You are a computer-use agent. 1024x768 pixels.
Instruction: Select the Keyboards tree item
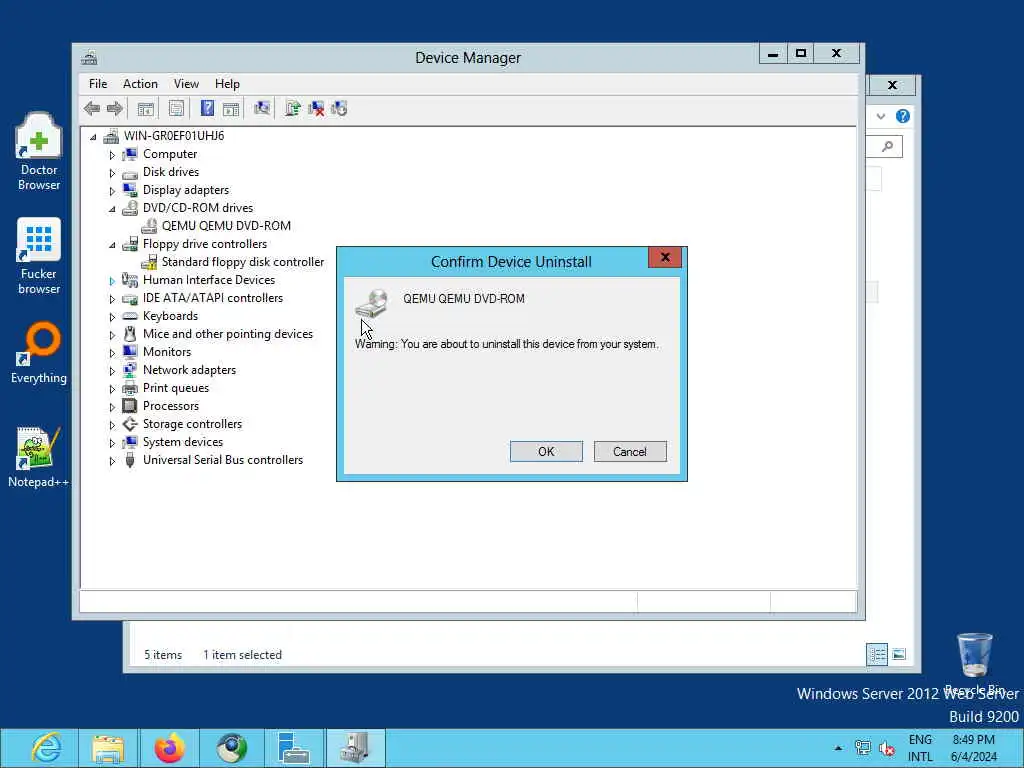pos(170,316)
